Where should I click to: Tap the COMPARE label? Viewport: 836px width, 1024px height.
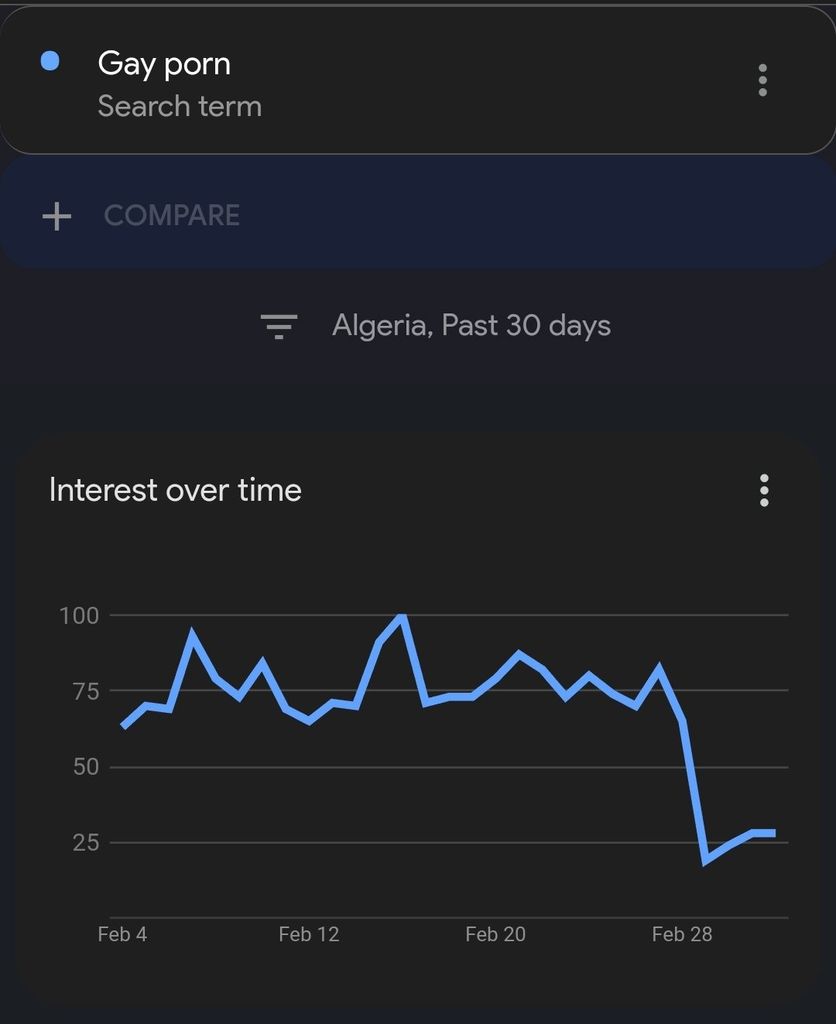[x=172, y=216]
